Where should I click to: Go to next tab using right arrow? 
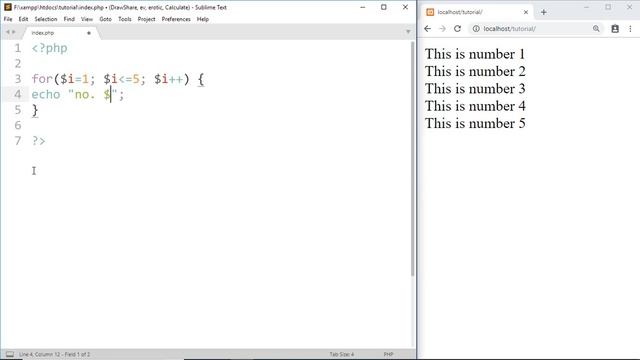point(14,32)
